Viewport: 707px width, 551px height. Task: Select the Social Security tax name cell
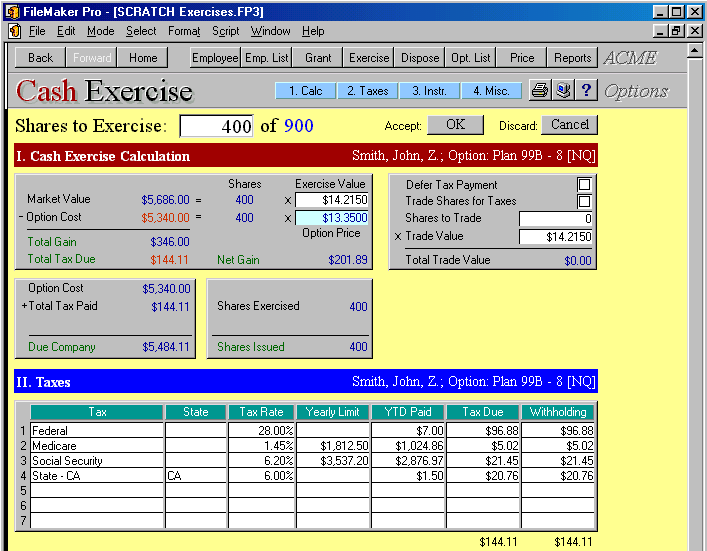click(x=97, y=460)
